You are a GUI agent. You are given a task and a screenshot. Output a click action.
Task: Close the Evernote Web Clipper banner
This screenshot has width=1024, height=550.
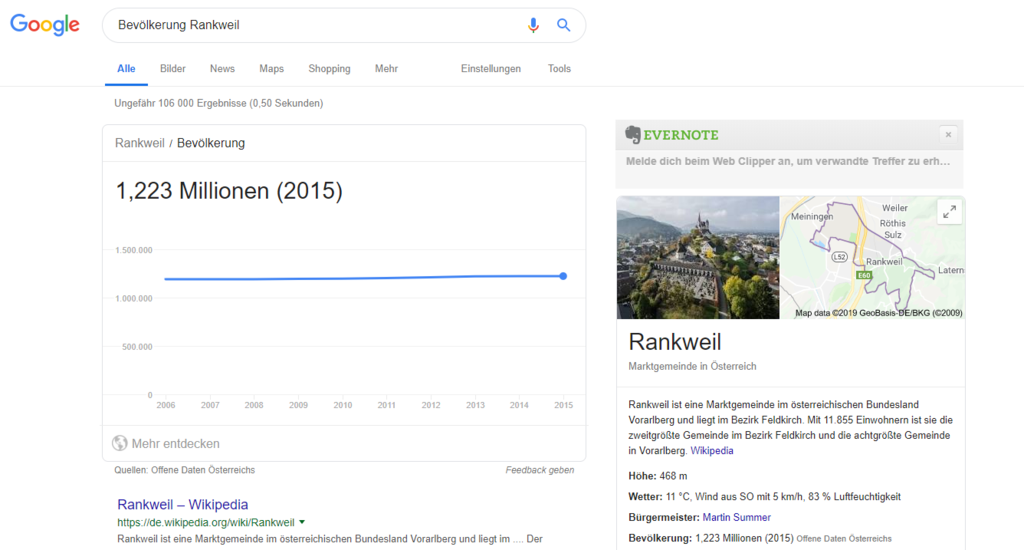click(948, 134)
